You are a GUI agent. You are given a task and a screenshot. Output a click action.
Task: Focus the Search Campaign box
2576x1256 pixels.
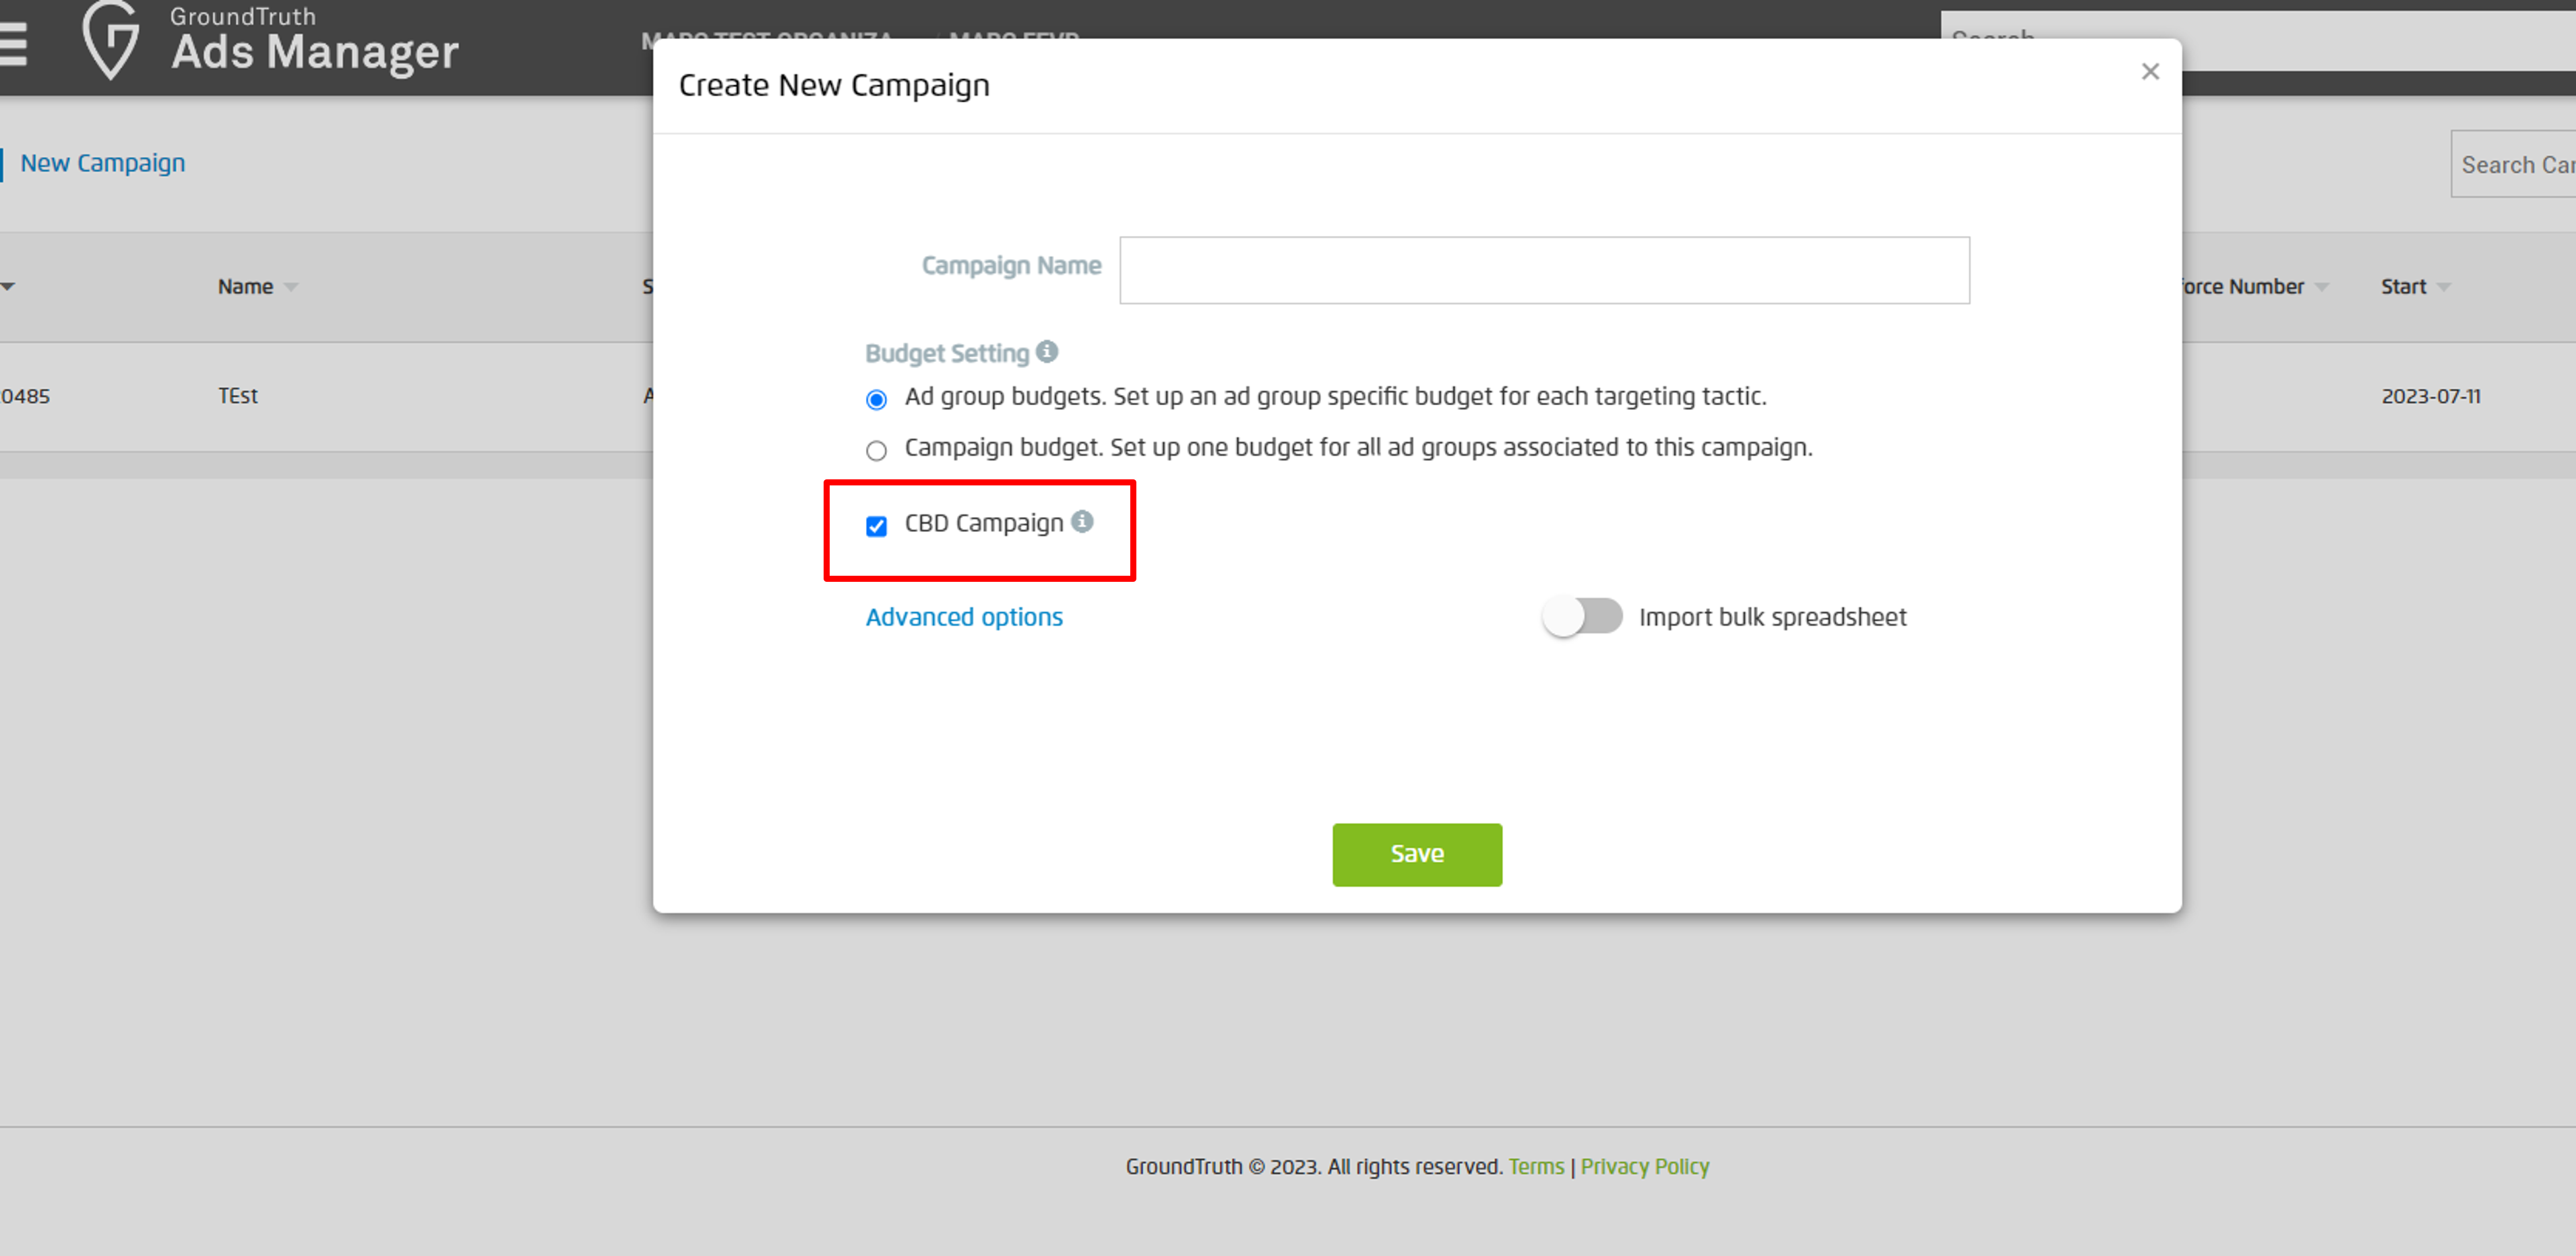pyautogui.click(x=2514, y=165)
